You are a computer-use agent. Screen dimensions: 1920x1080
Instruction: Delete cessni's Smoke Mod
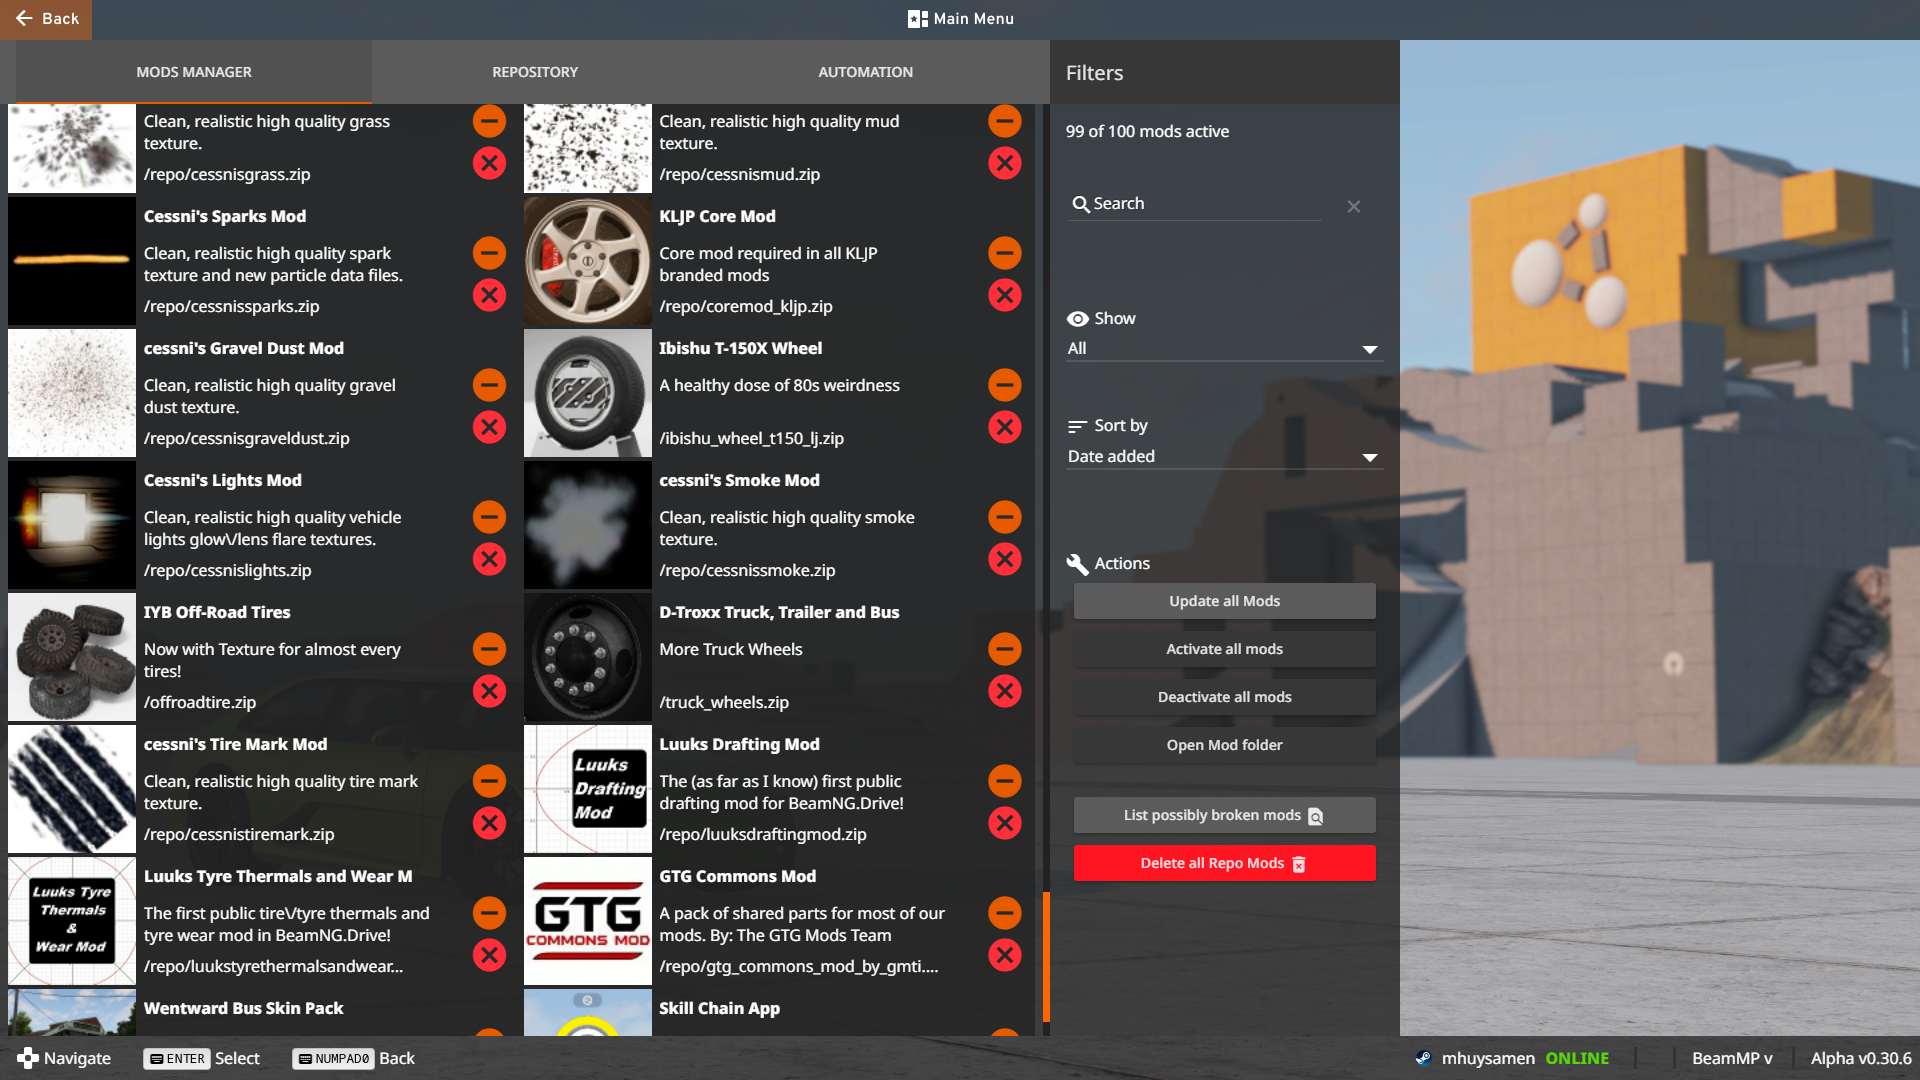pyautogui.click(x=1005, y=559)
